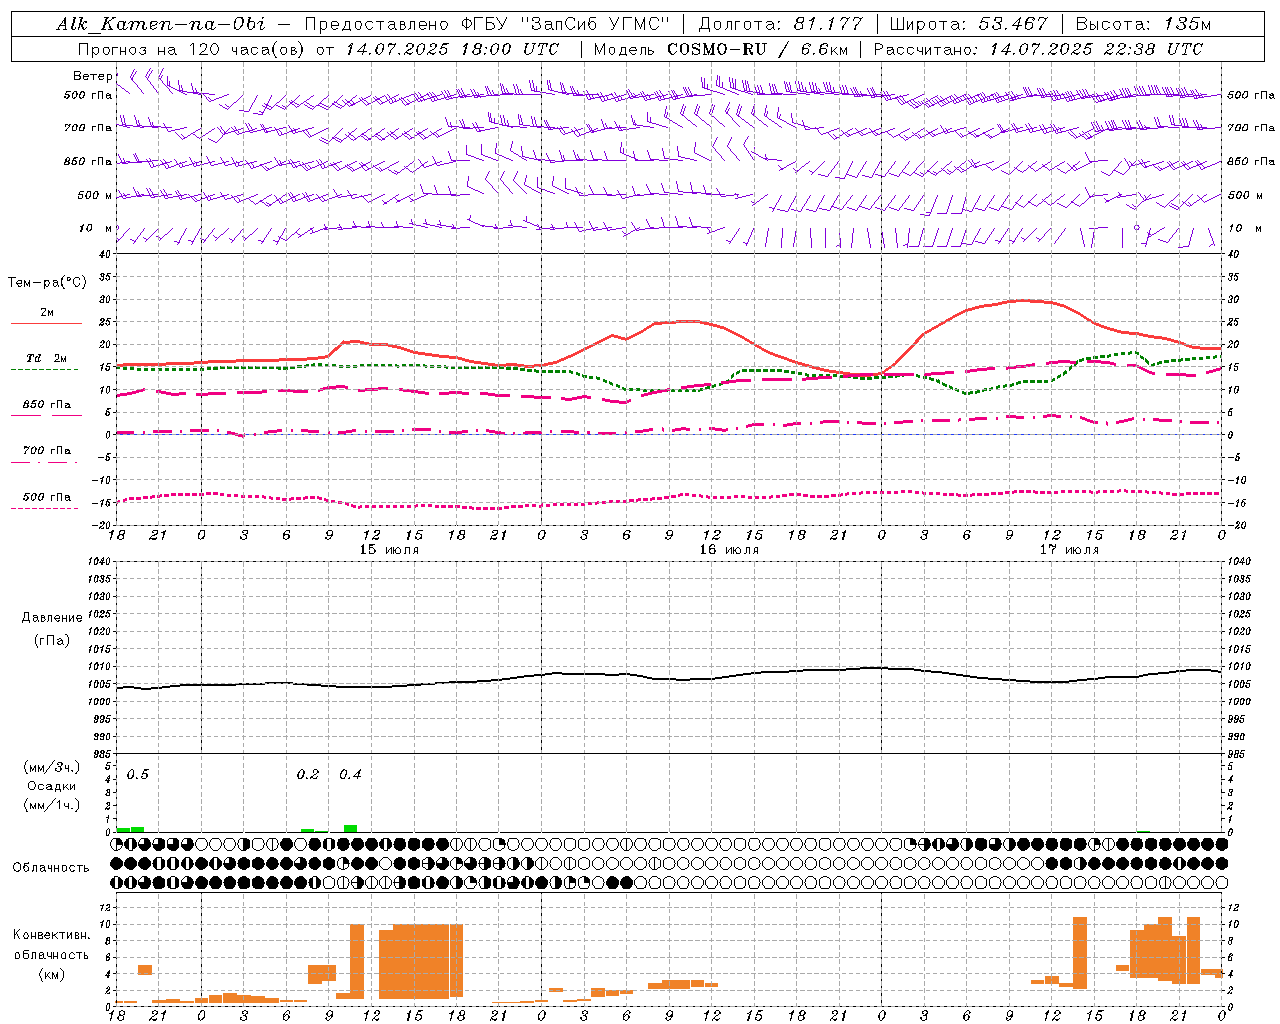Click the Ветер wind panel label

(92, 76)
